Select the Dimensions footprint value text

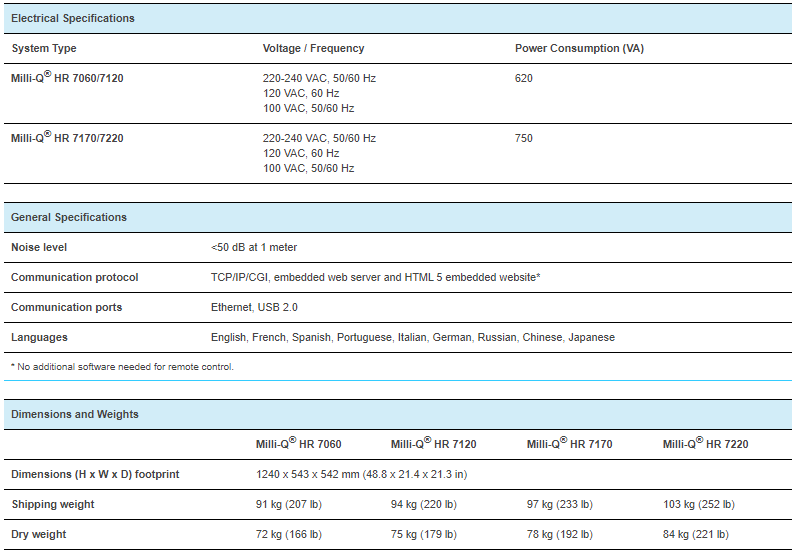(362, 474)
